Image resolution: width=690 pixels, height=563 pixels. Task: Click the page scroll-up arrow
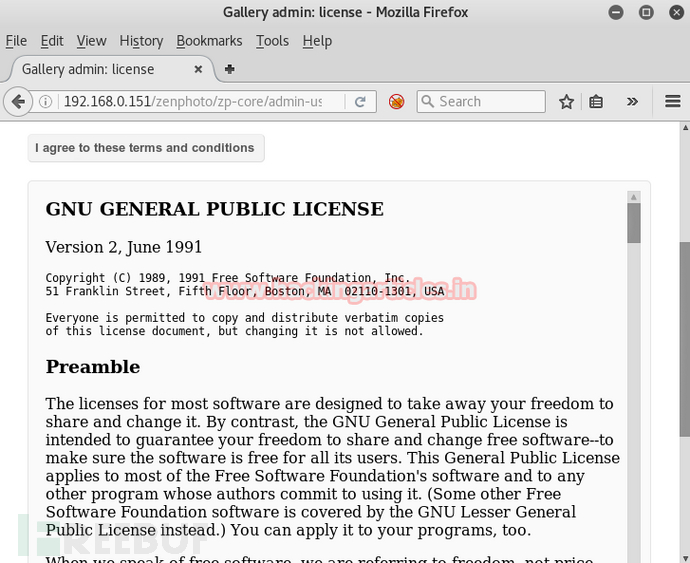[x=685, y=128]
